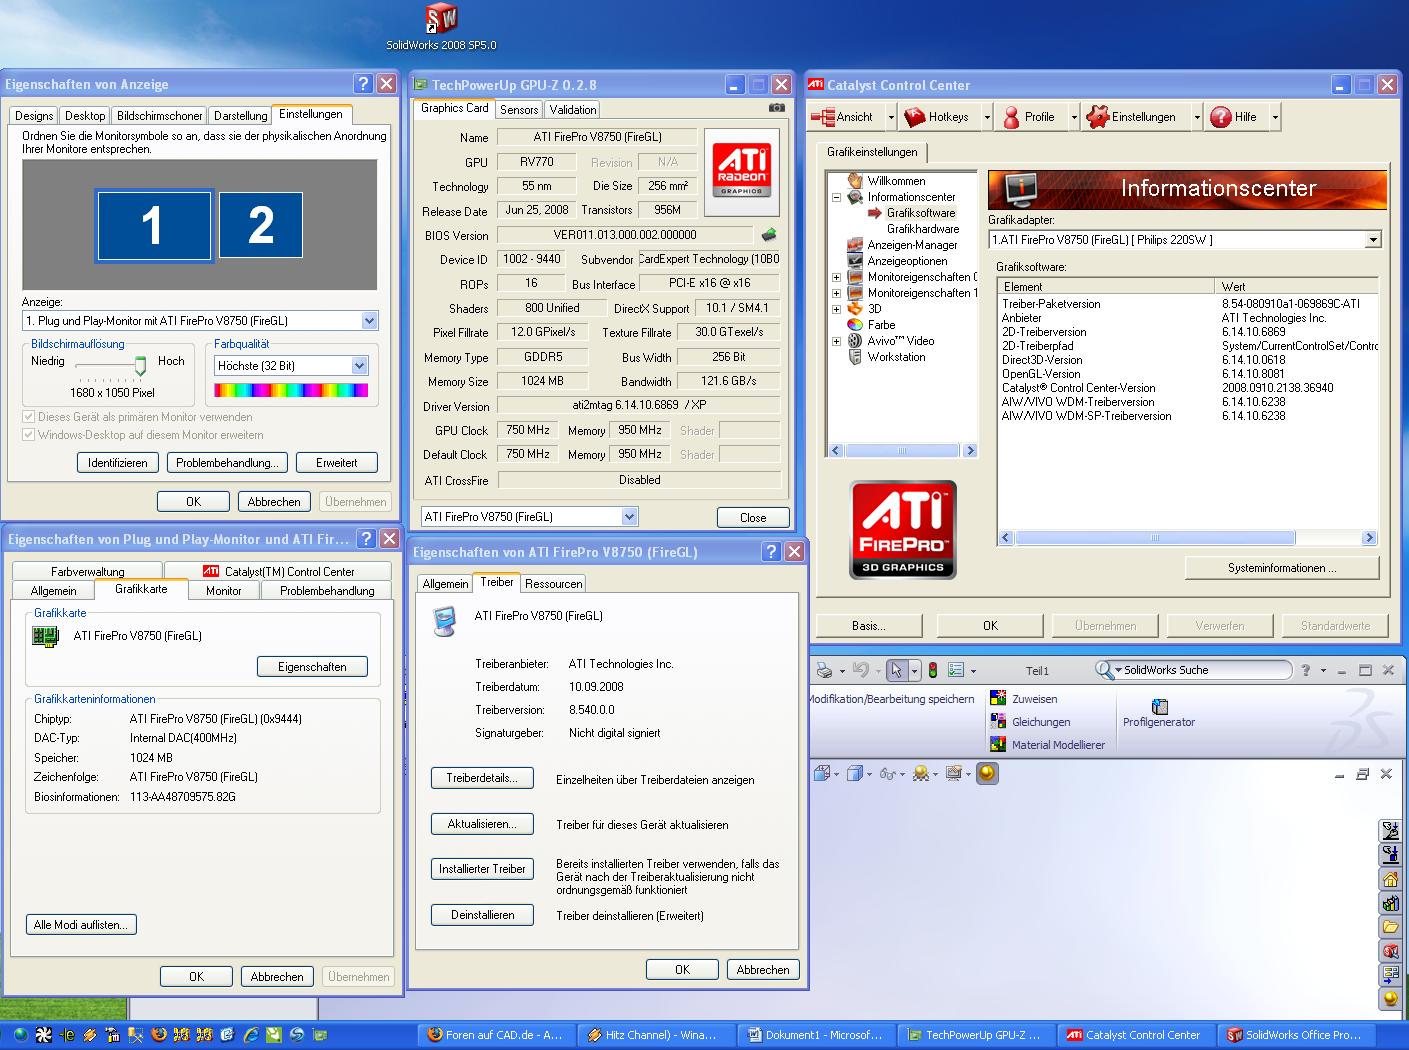The height and width of the screenshot is (1050, 1409).
Task: Click the Deinstallieren driver button
Action: pos(482,915)
